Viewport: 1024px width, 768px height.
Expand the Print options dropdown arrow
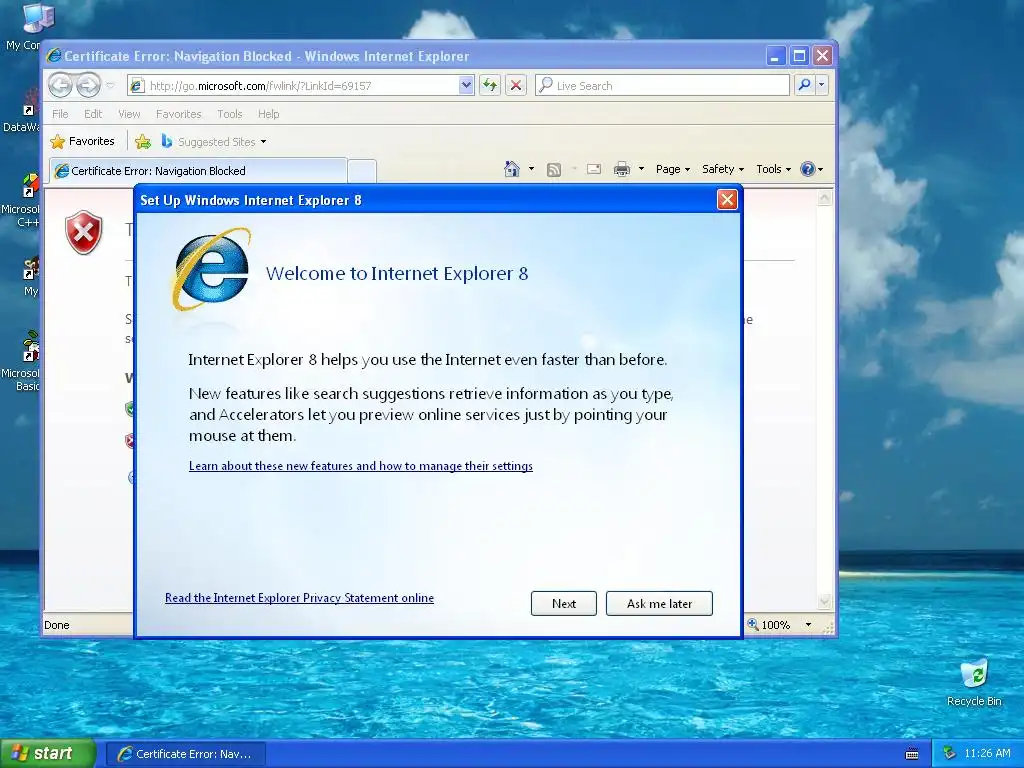coord(641,169)
